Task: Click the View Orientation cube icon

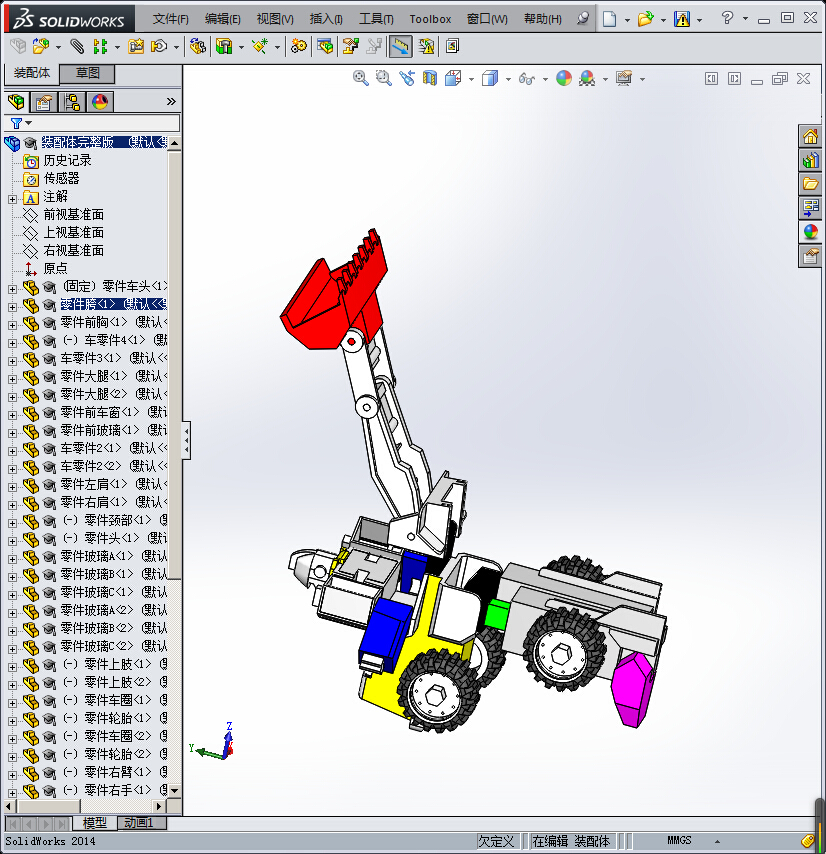Action: coord(453,78)
